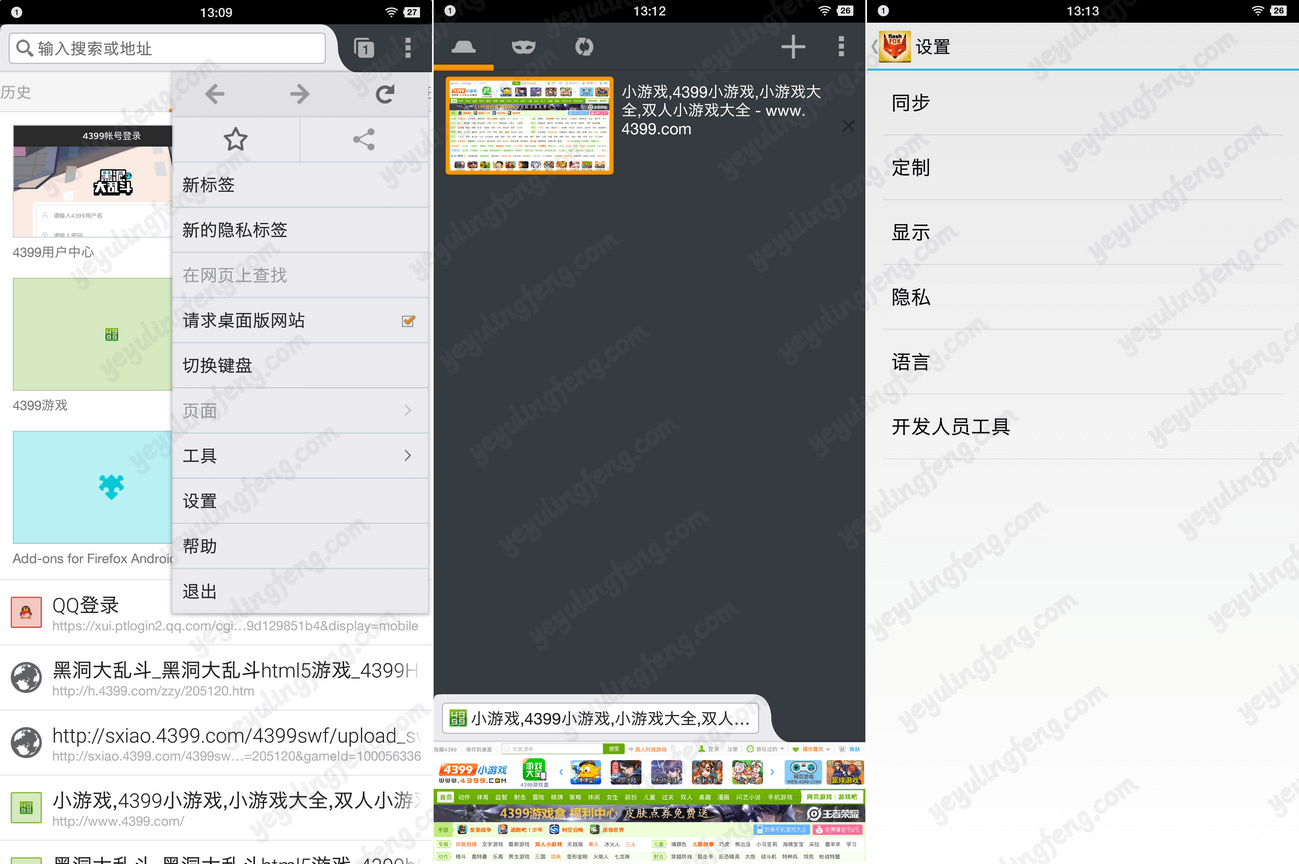Image resolution: width=1299 pixels, height=864 pixels.
Task: Tap the 历史 panel heading
Action: click(16, 92)
